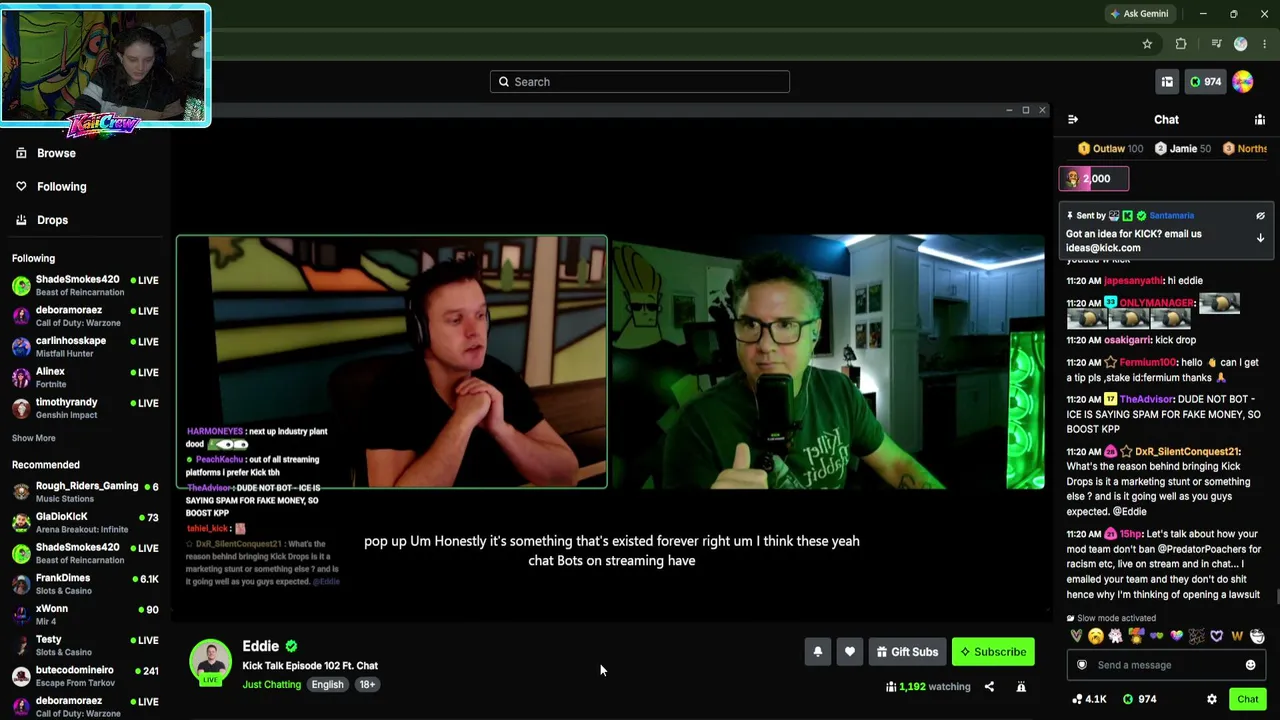1280x720 pixels.
Task: Subscribe to Eddie's channel
Action: (993, 652)
